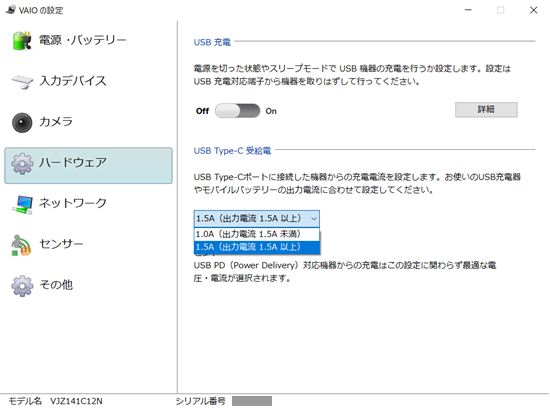Minimize the VAIO の設定 window

pos(468,10)
